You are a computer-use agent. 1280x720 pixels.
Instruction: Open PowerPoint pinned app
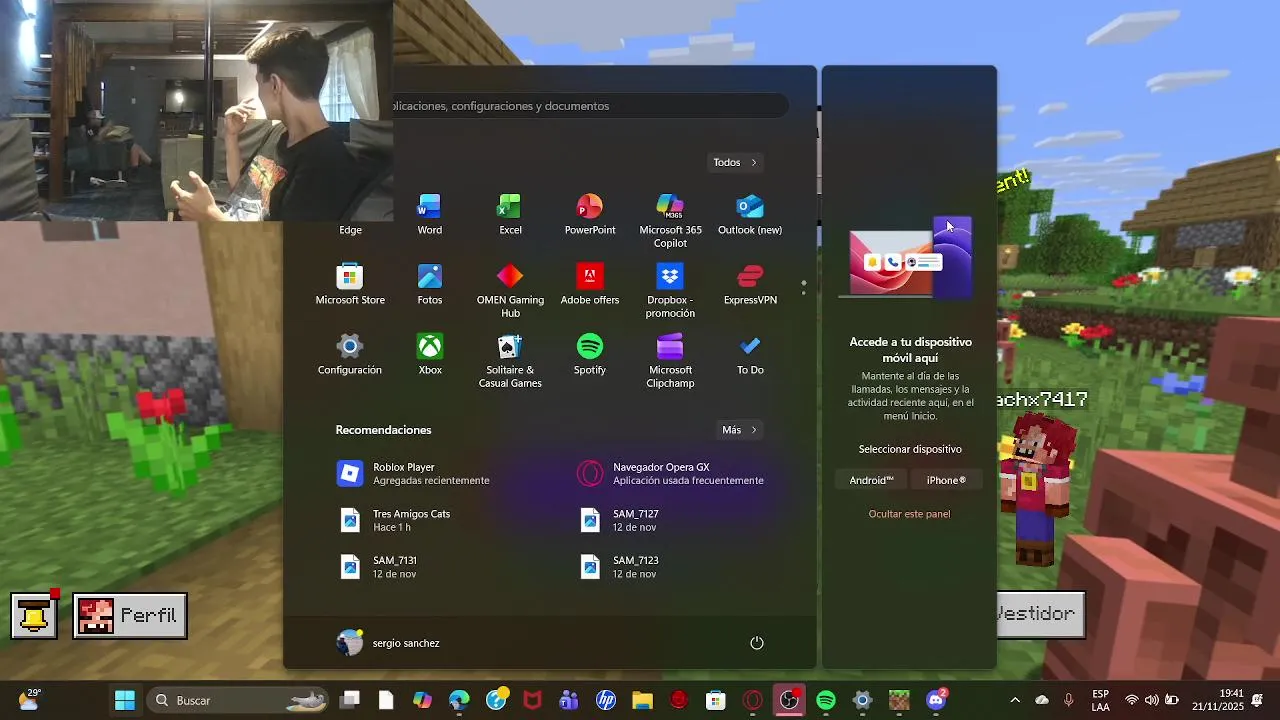(x=590, y=215)
